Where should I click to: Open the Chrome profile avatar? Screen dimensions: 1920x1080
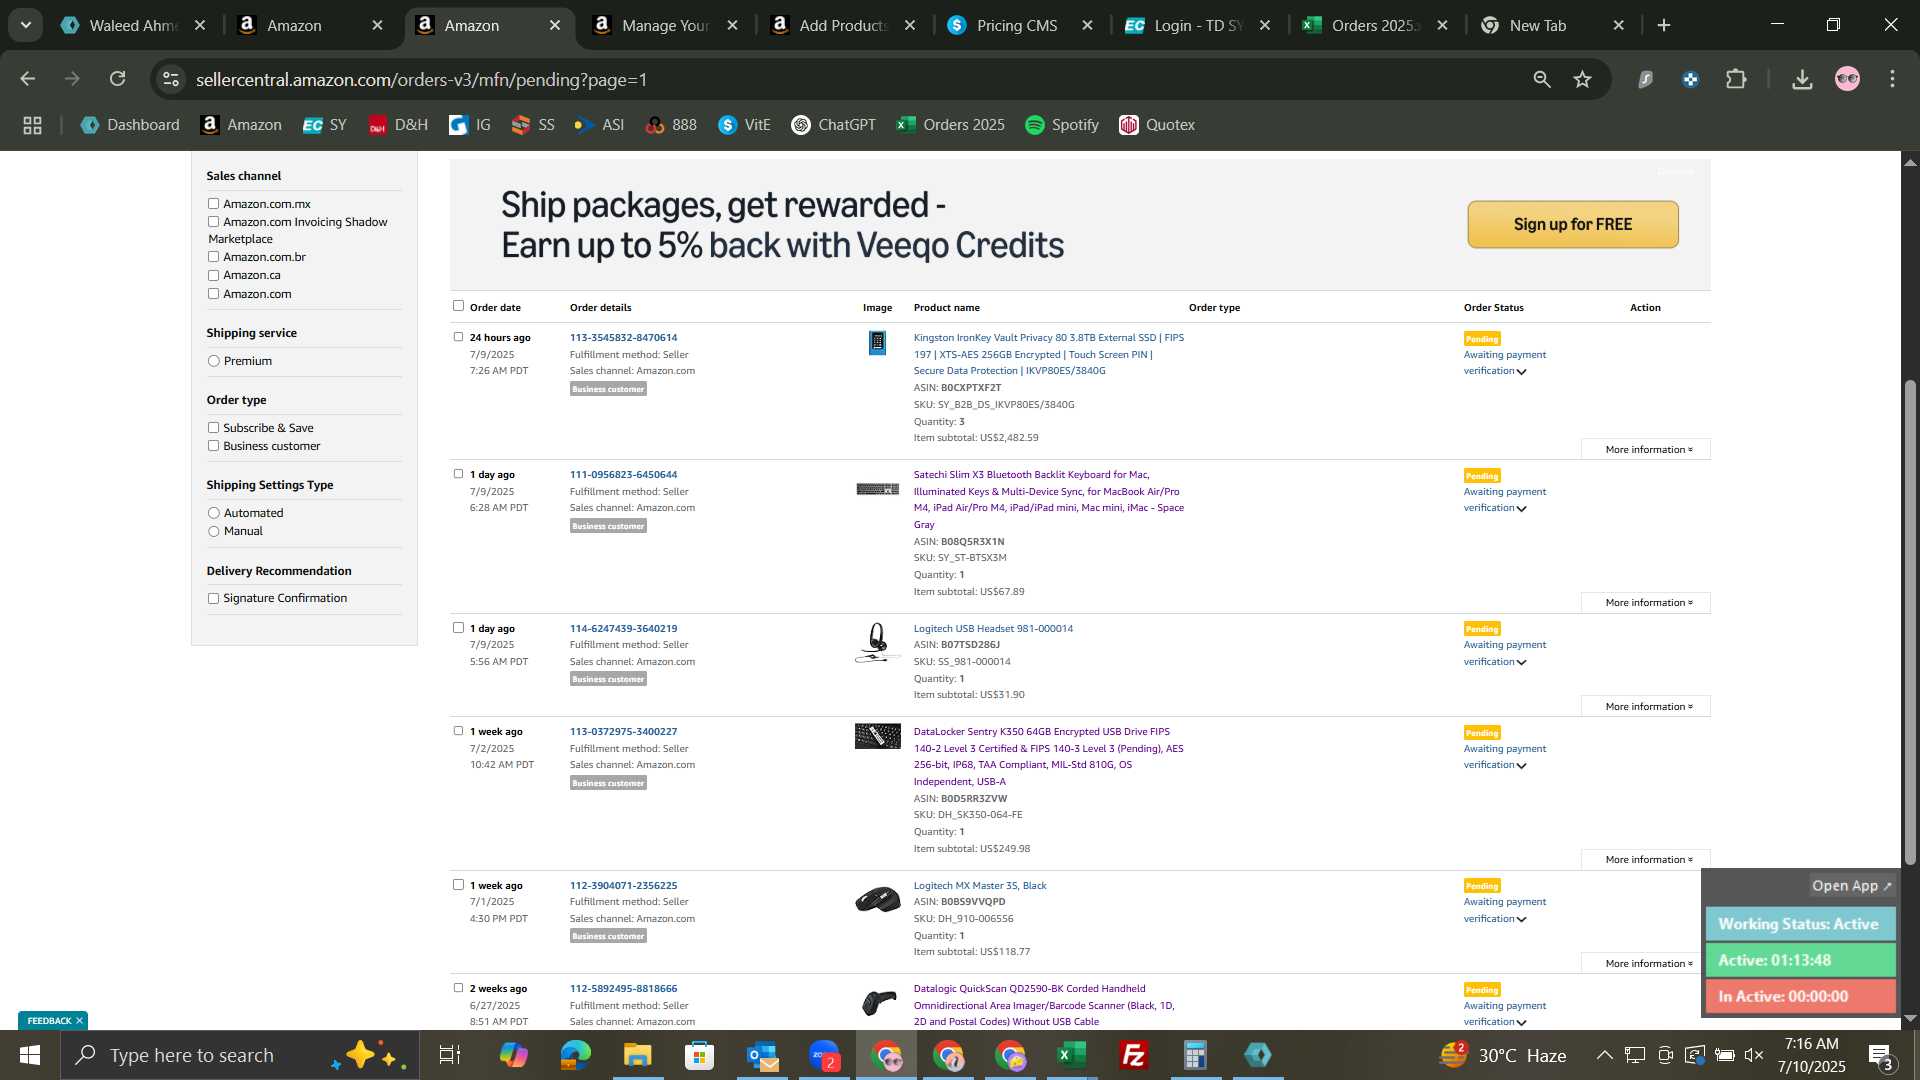[1847, 79]
